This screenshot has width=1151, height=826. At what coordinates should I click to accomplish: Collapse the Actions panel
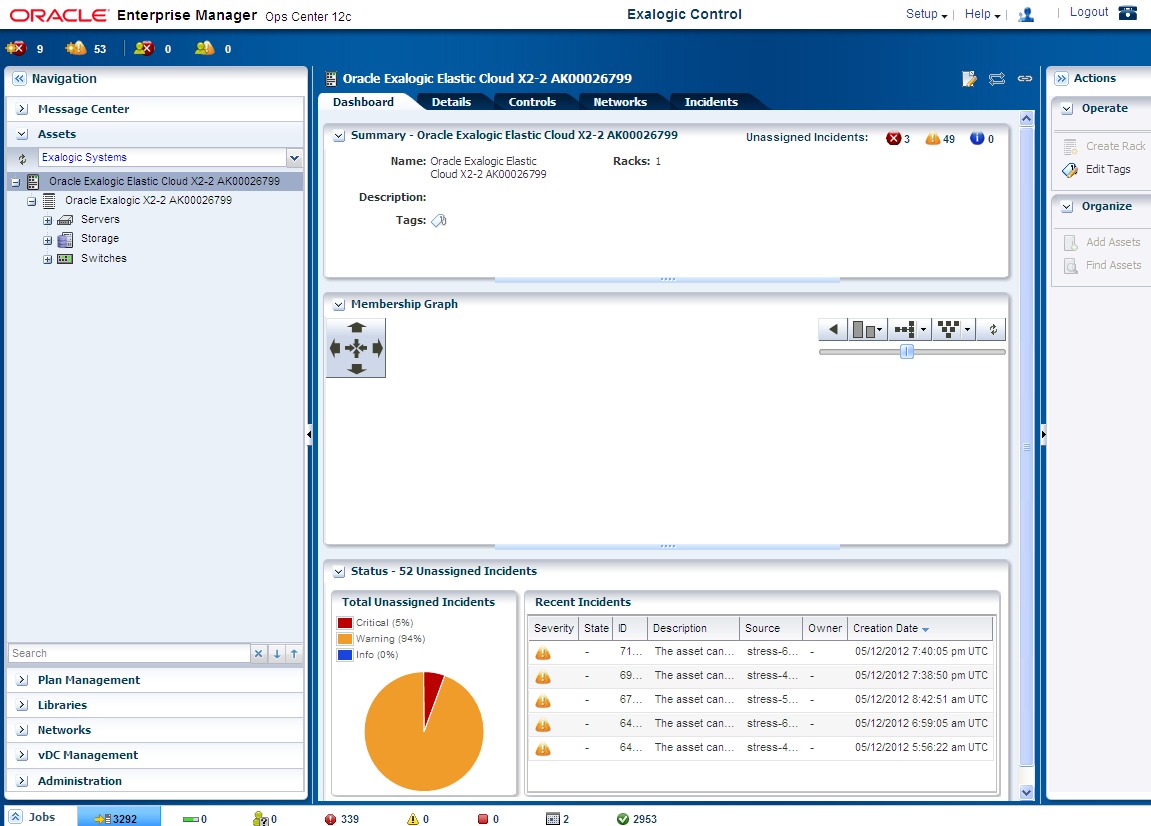point(1061,79)
